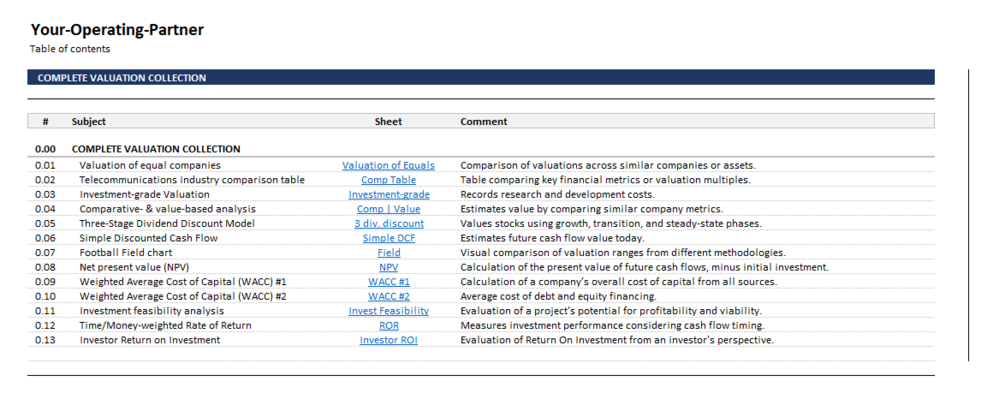Select the dark blue COMPLETE VALUATION COLLECTION banner
The image size is (1005, 405).
[x=481, y=78]
